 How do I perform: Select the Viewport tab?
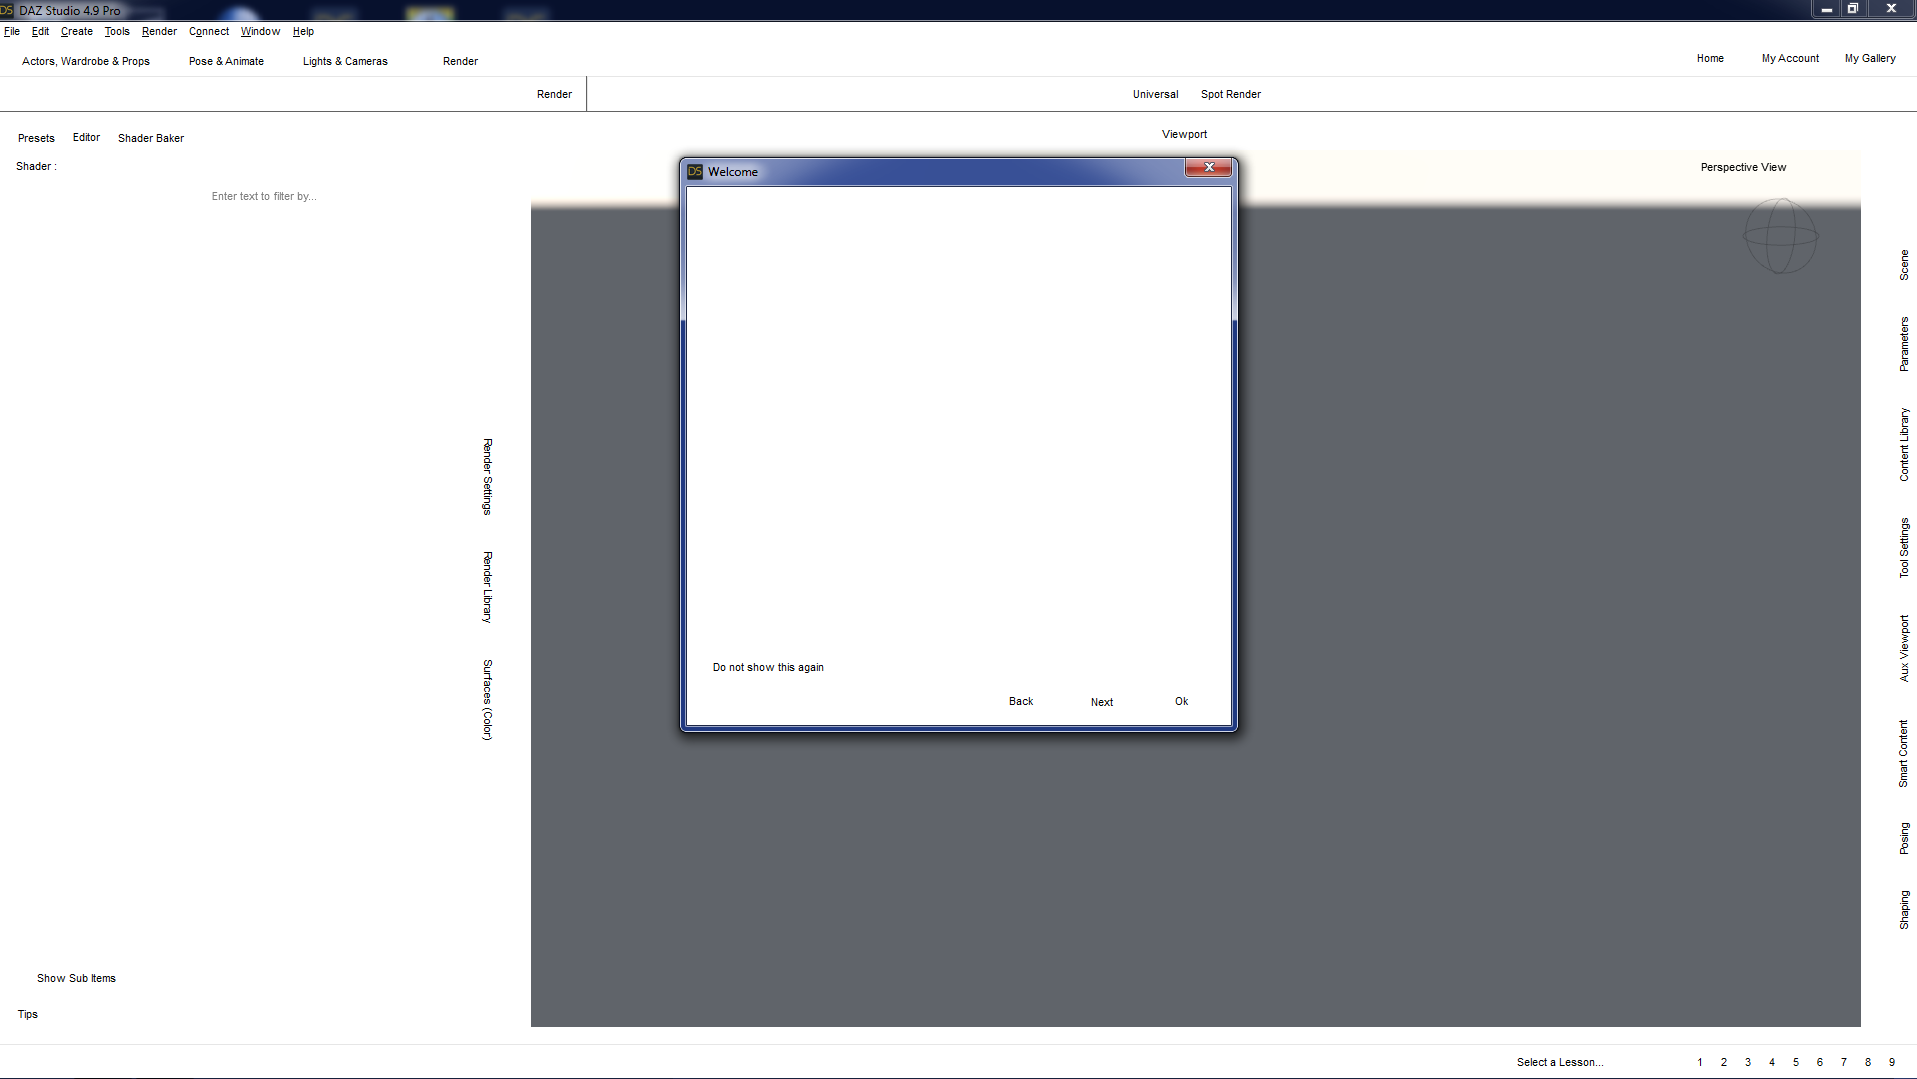pyautogui.click(x=1184, y=135)
